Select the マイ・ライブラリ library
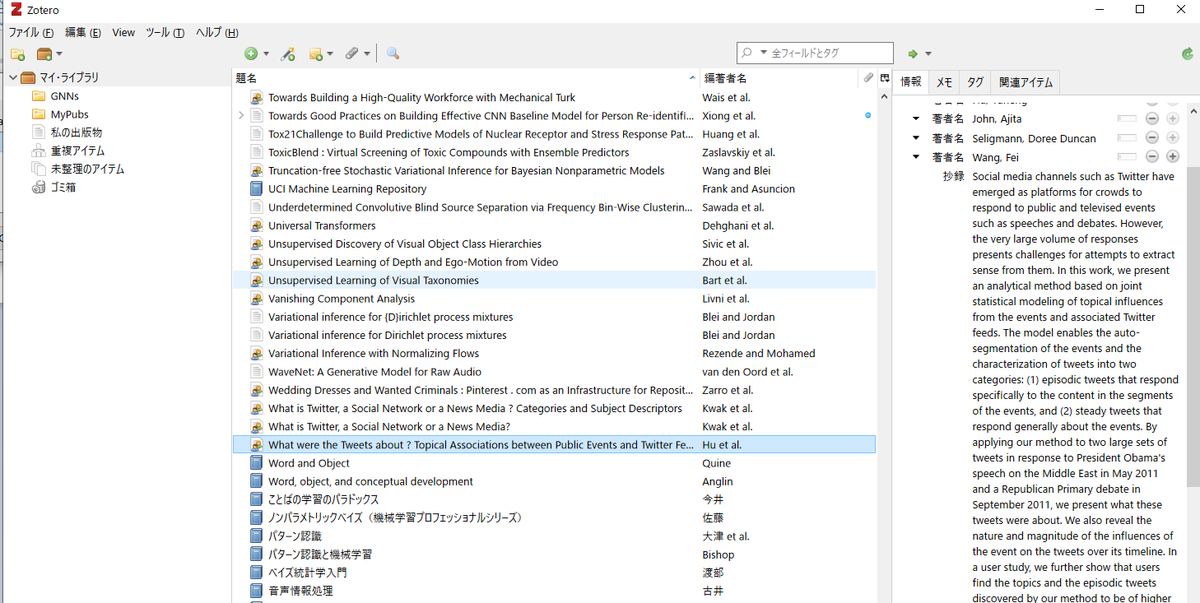Screen dimensions: 1200x603 [69, 78]
